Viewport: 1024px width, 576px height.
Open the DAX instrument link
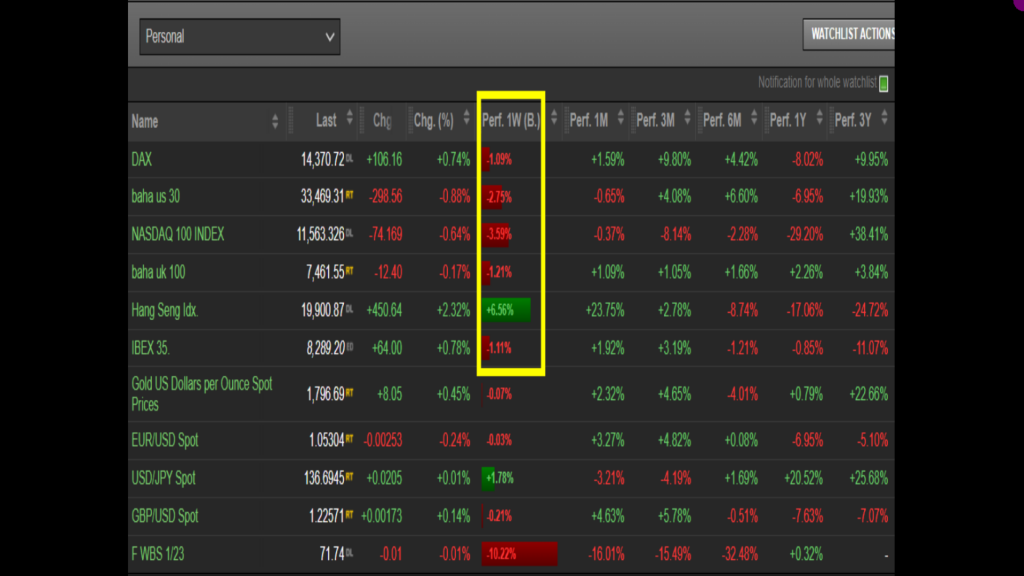(x=144, y=159)
